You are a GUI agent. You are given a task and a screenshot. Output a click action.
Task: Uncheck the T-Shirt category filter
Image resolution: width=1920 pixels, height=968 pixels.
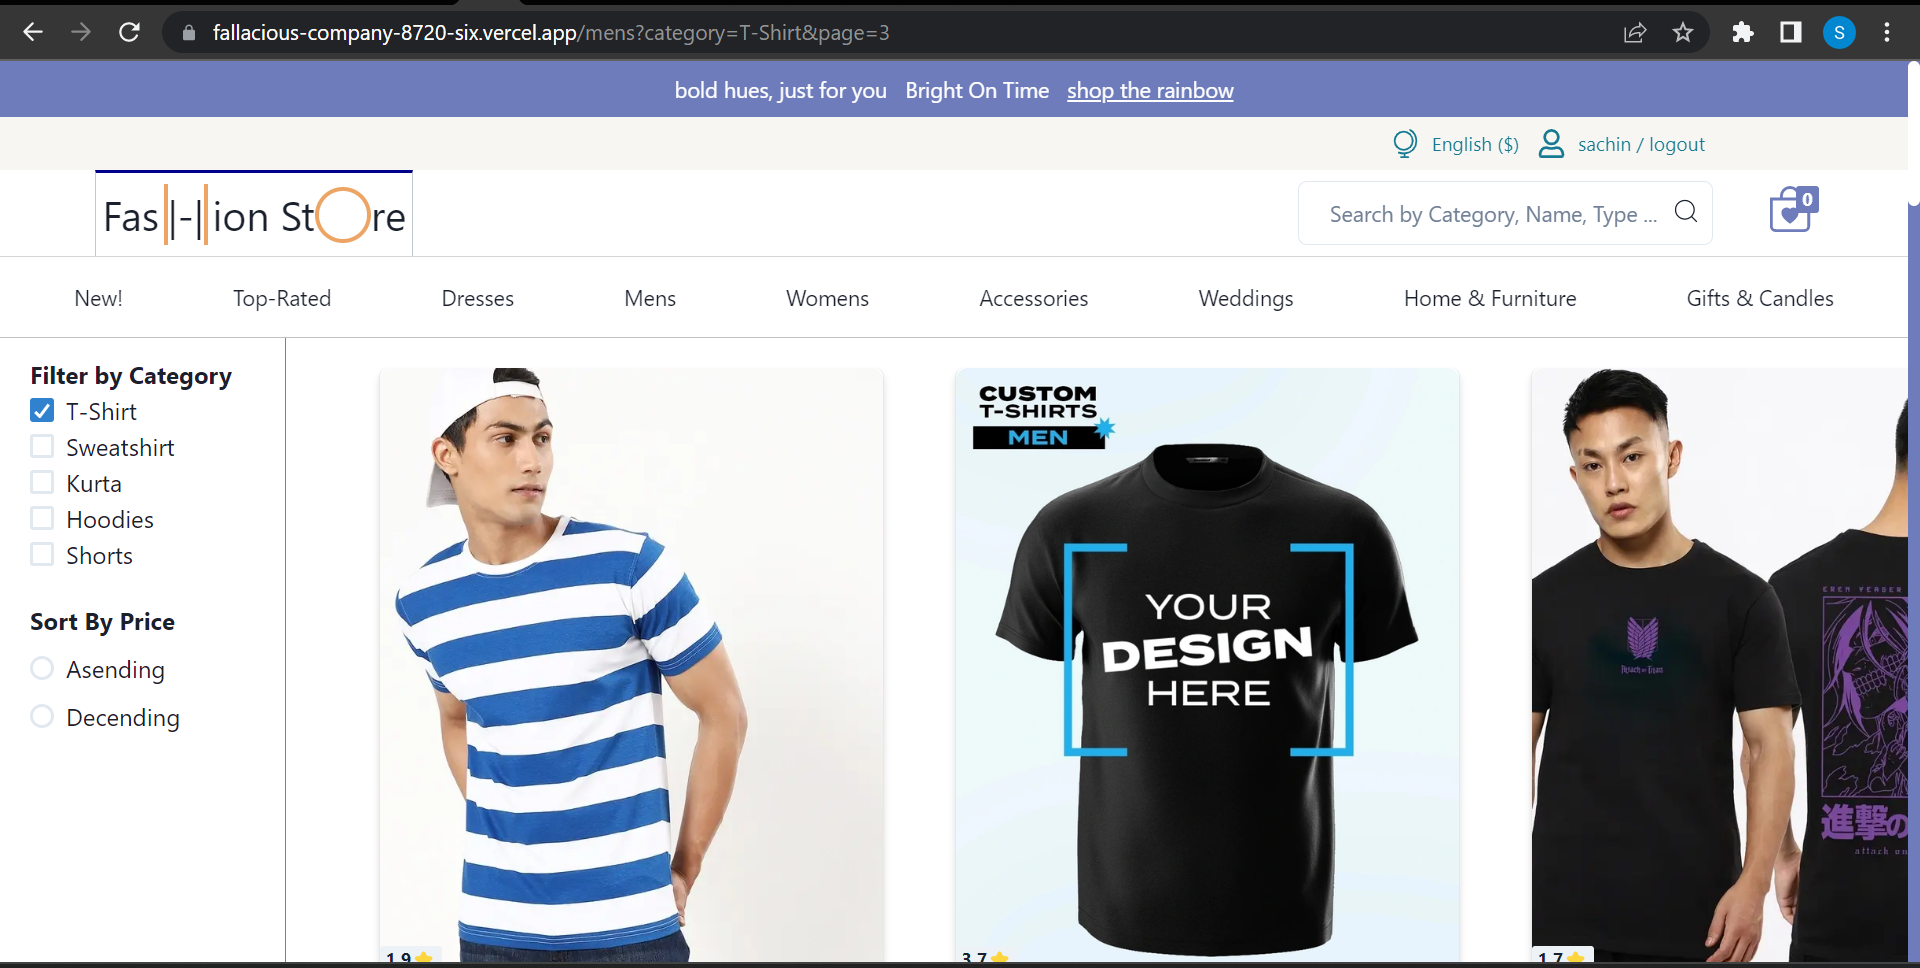[42, 411]
